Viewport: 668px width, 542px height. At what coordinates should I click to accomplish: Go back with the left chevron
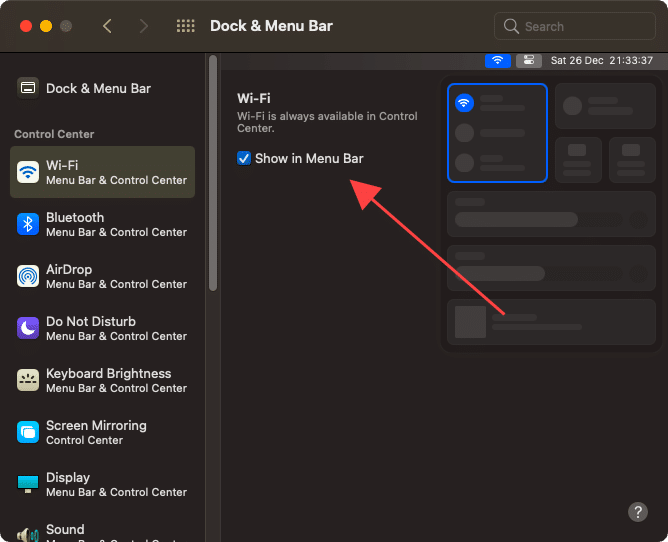pos(108,26)
